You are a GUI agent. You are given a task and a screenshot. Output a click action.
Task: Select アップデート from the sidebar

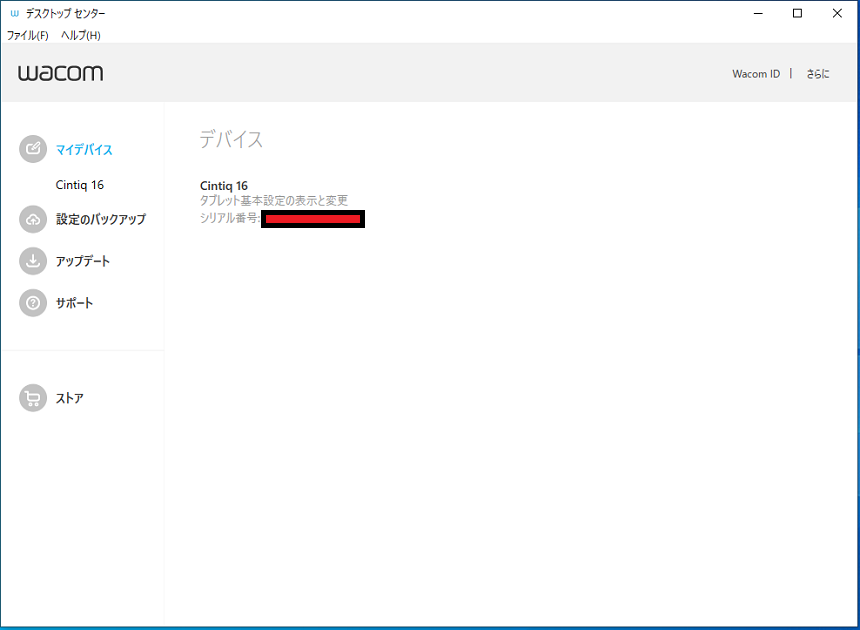click(x=84, y=261)
